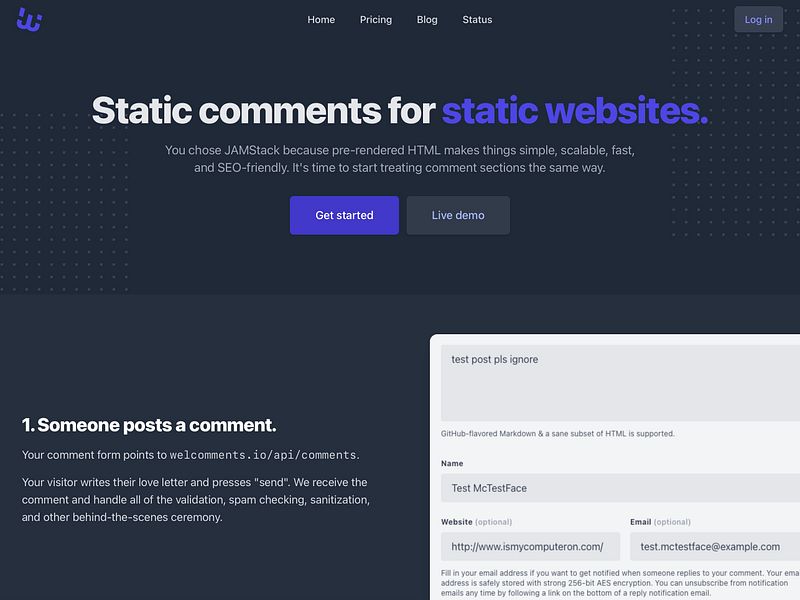The image size is (800, 600).
Task: Open the Live demo button
Action: click(458, 215)
